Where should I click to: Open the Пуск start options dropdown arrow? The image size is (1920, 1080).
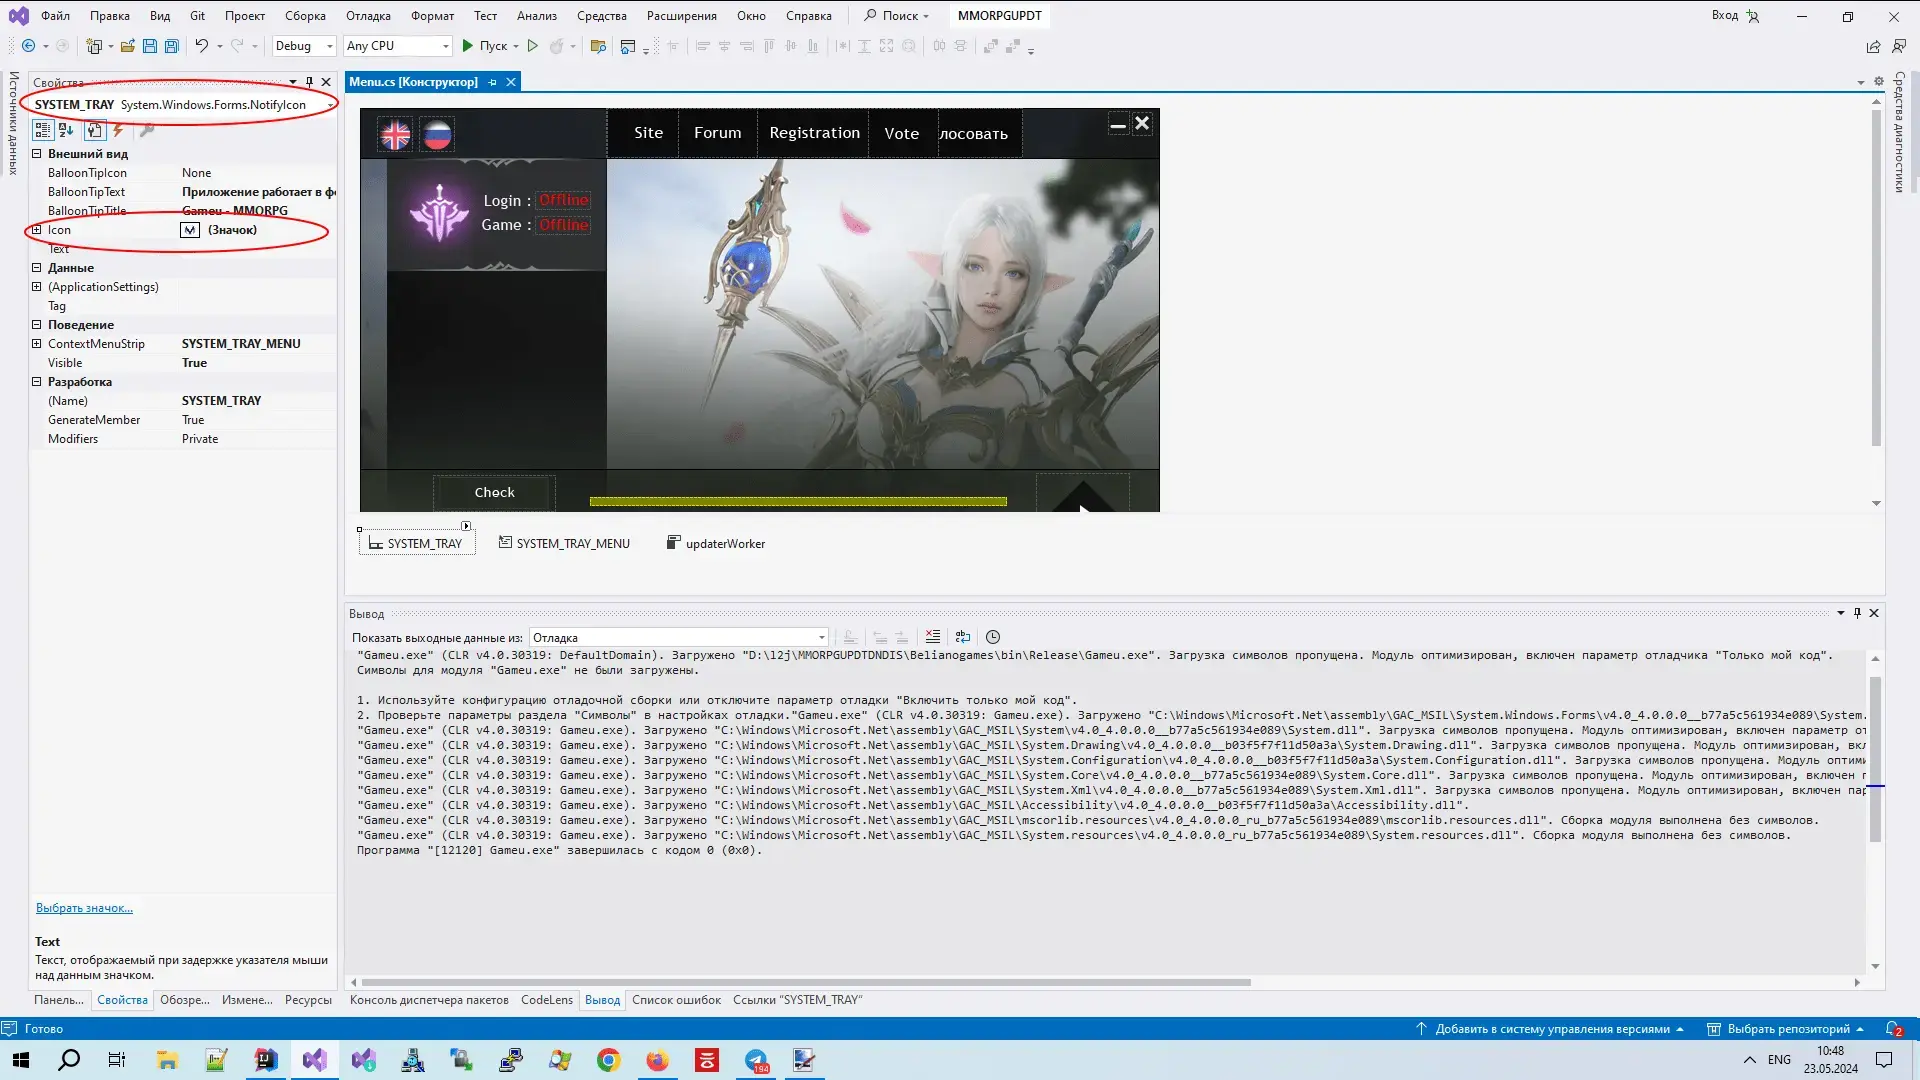click(x=516, y=46)
